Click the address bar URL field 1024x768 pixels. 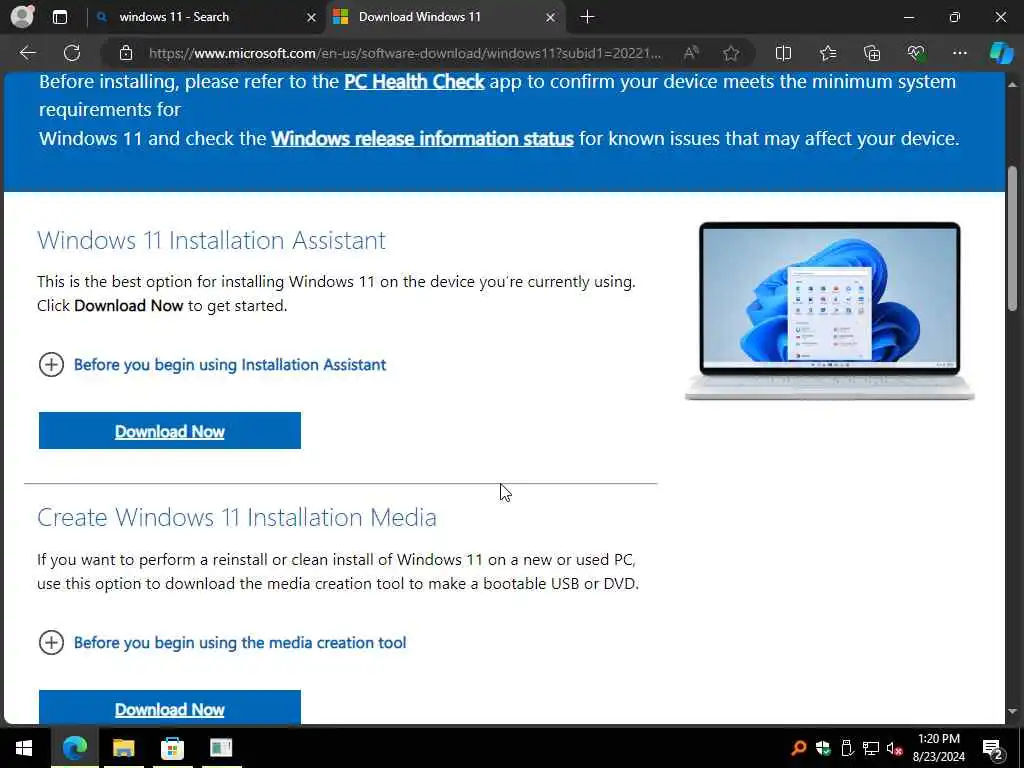pyautogui.click(x=405, y=53)
